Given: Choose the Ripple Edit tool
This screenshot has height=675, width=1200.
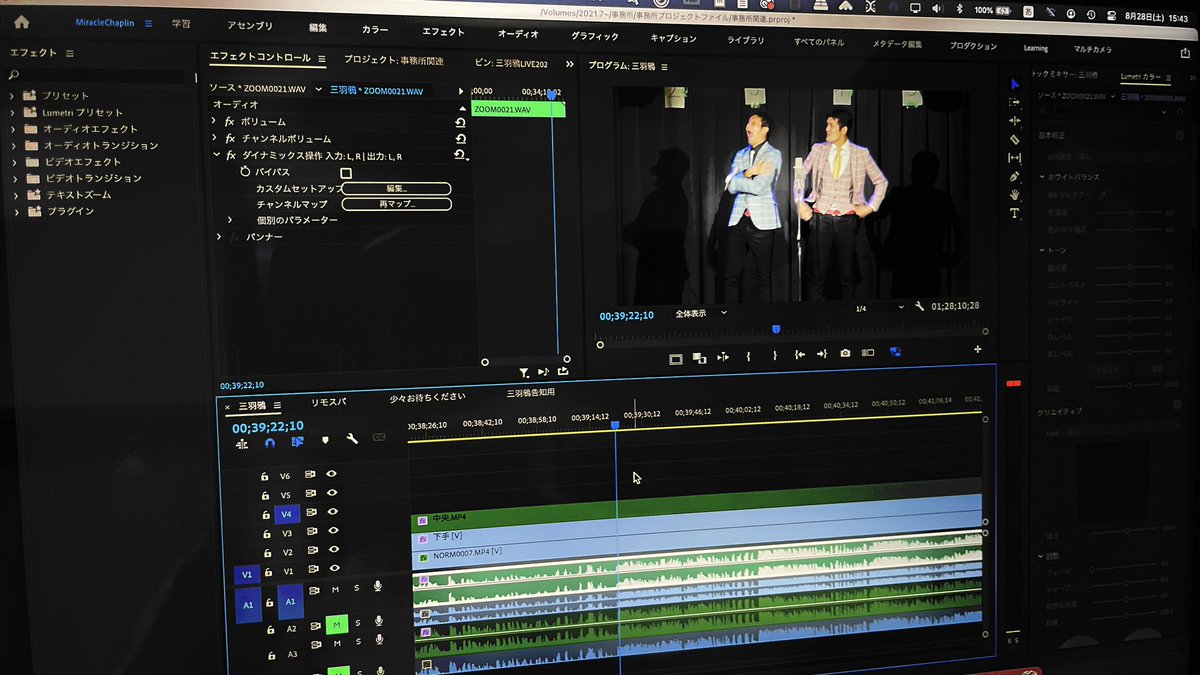Looking at the screenshot, I should click(1015, 121).
